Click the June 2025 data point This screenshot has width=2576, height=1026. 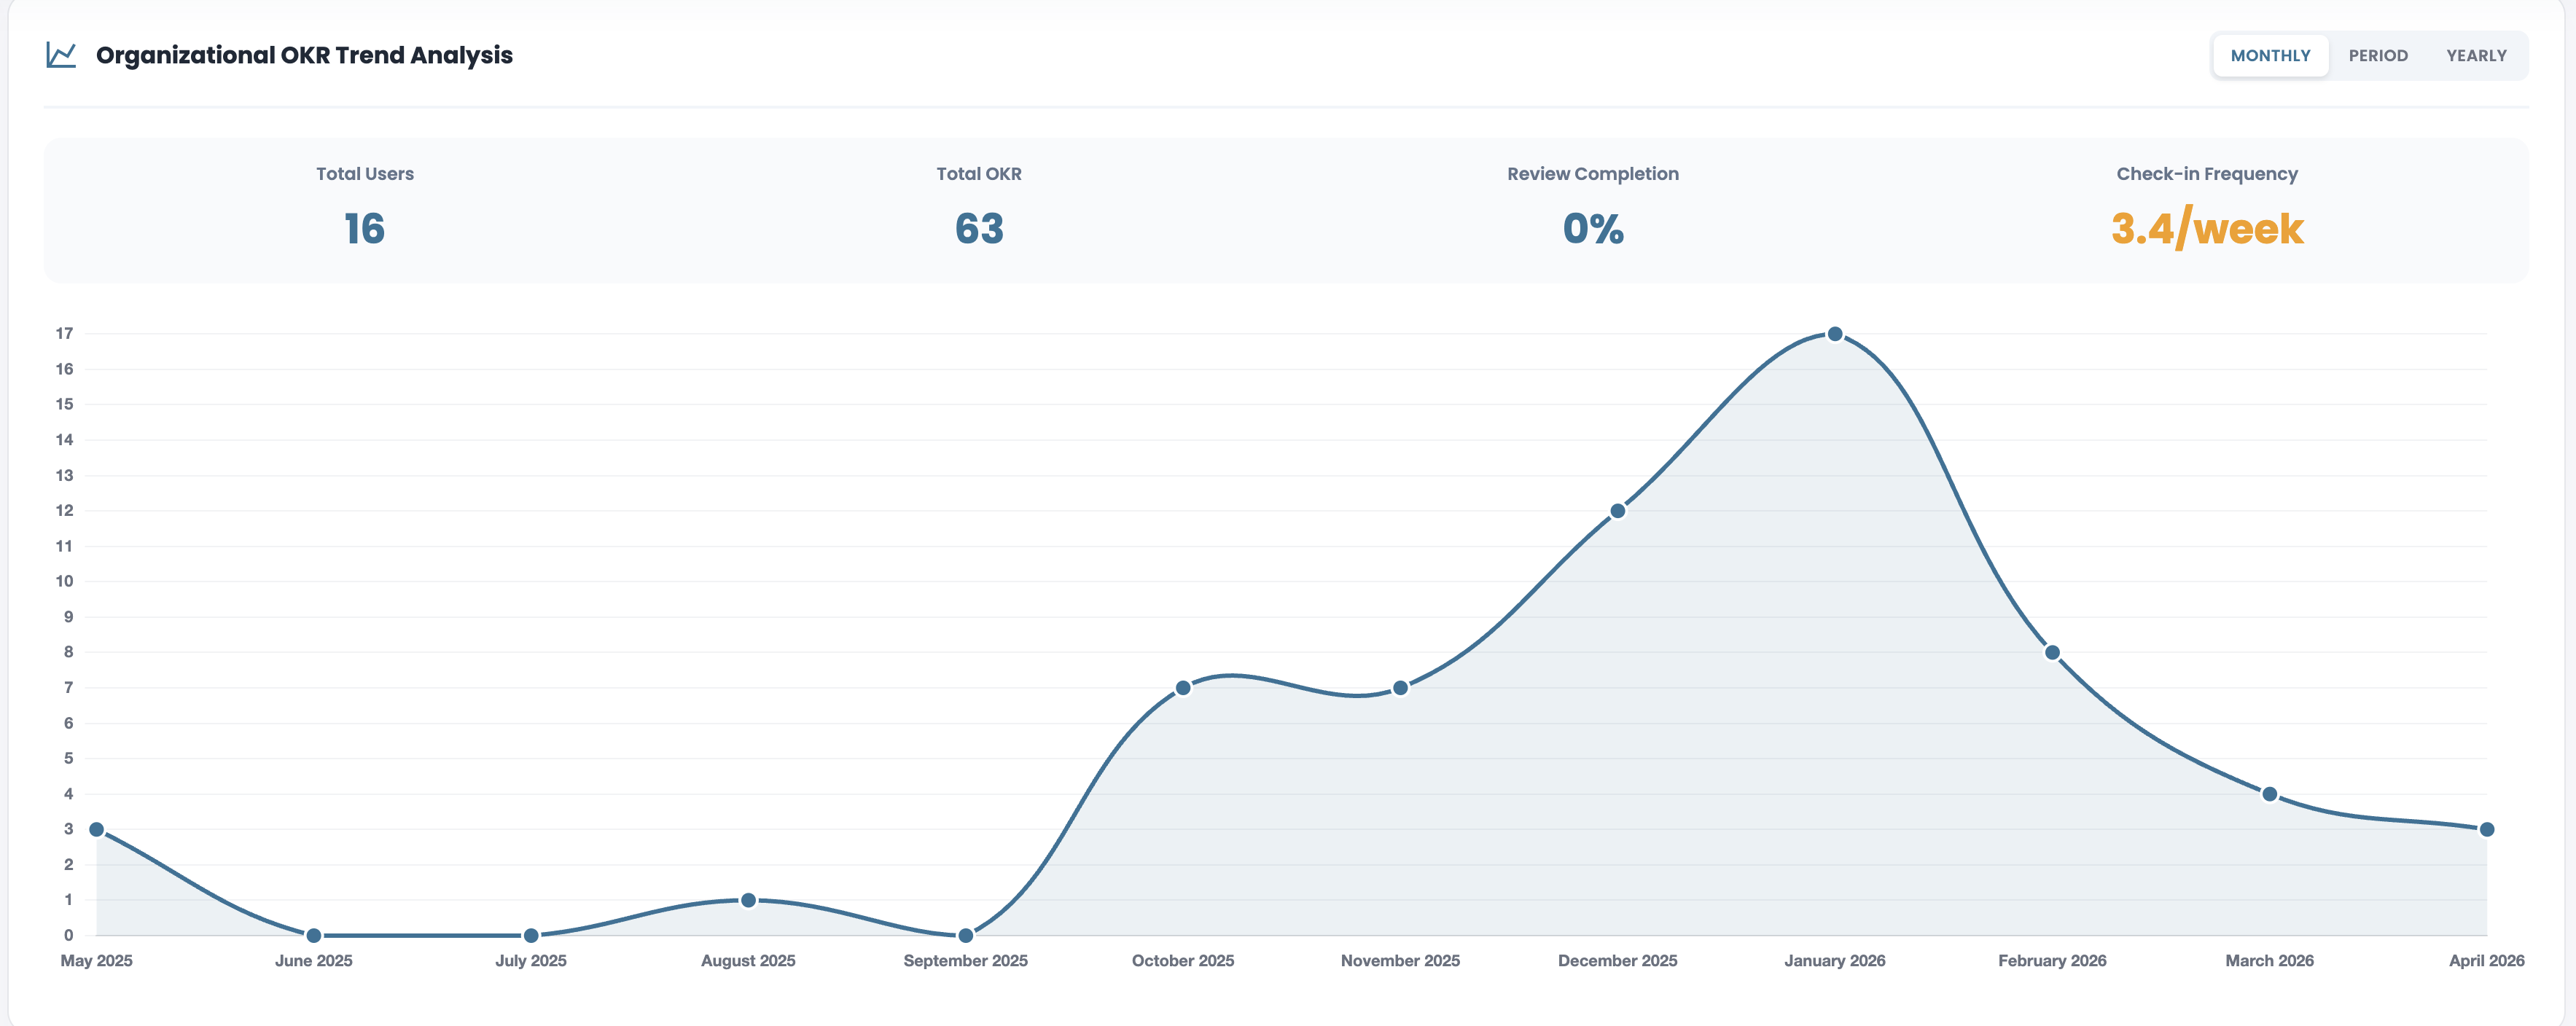tap(314, 935)
